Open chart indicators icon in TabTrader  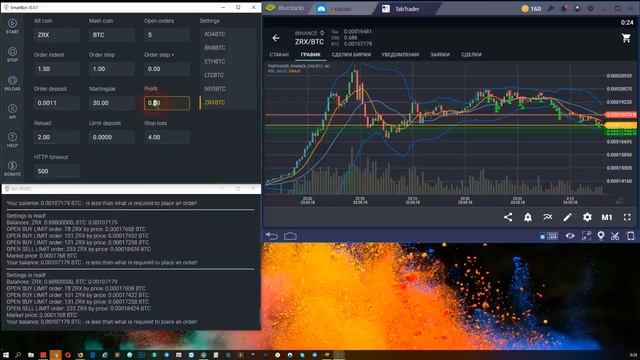click(x=547, y=217)
